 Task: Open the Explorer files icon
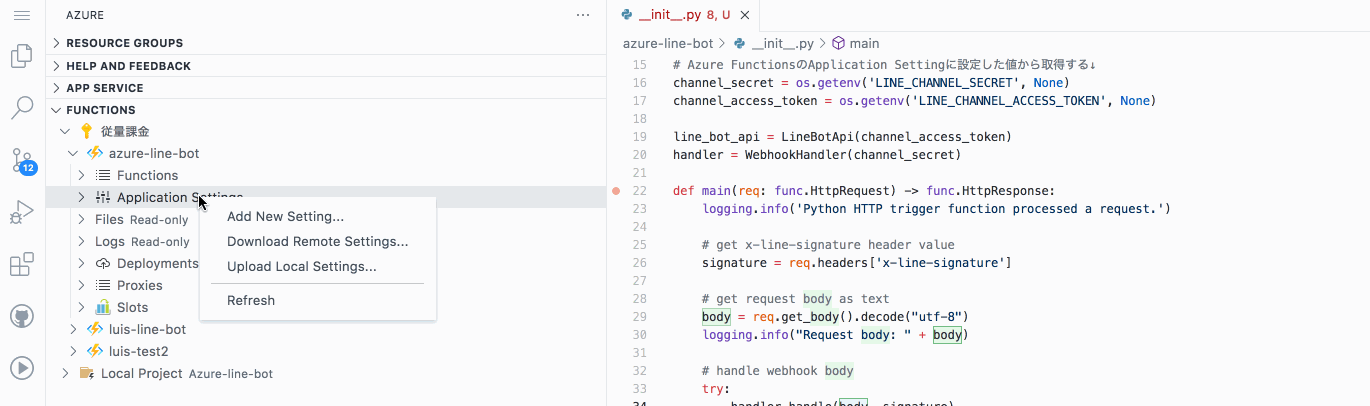(x=22, y=56)
